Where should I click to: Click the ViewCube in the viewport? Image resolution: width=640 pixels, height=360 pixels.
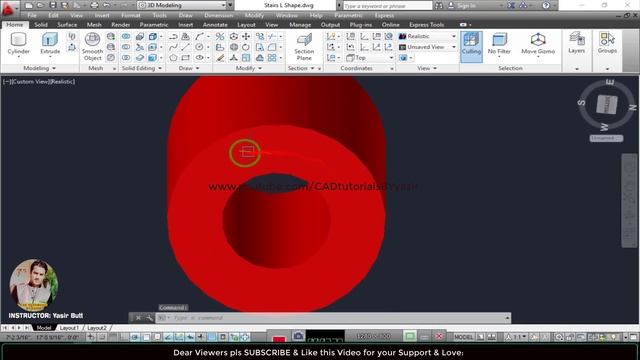tap(607, 104)
